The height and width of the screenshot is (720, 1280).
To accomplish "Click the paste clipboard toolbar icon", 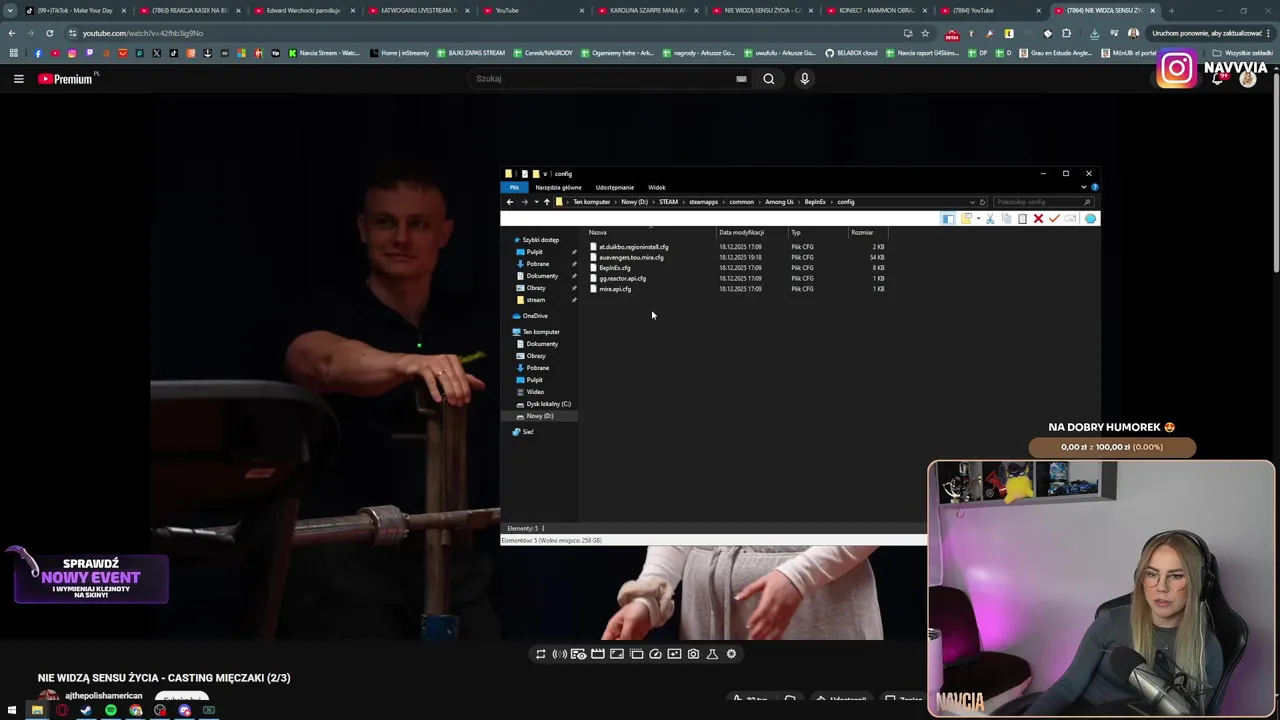I will (x=1022, y=219).
